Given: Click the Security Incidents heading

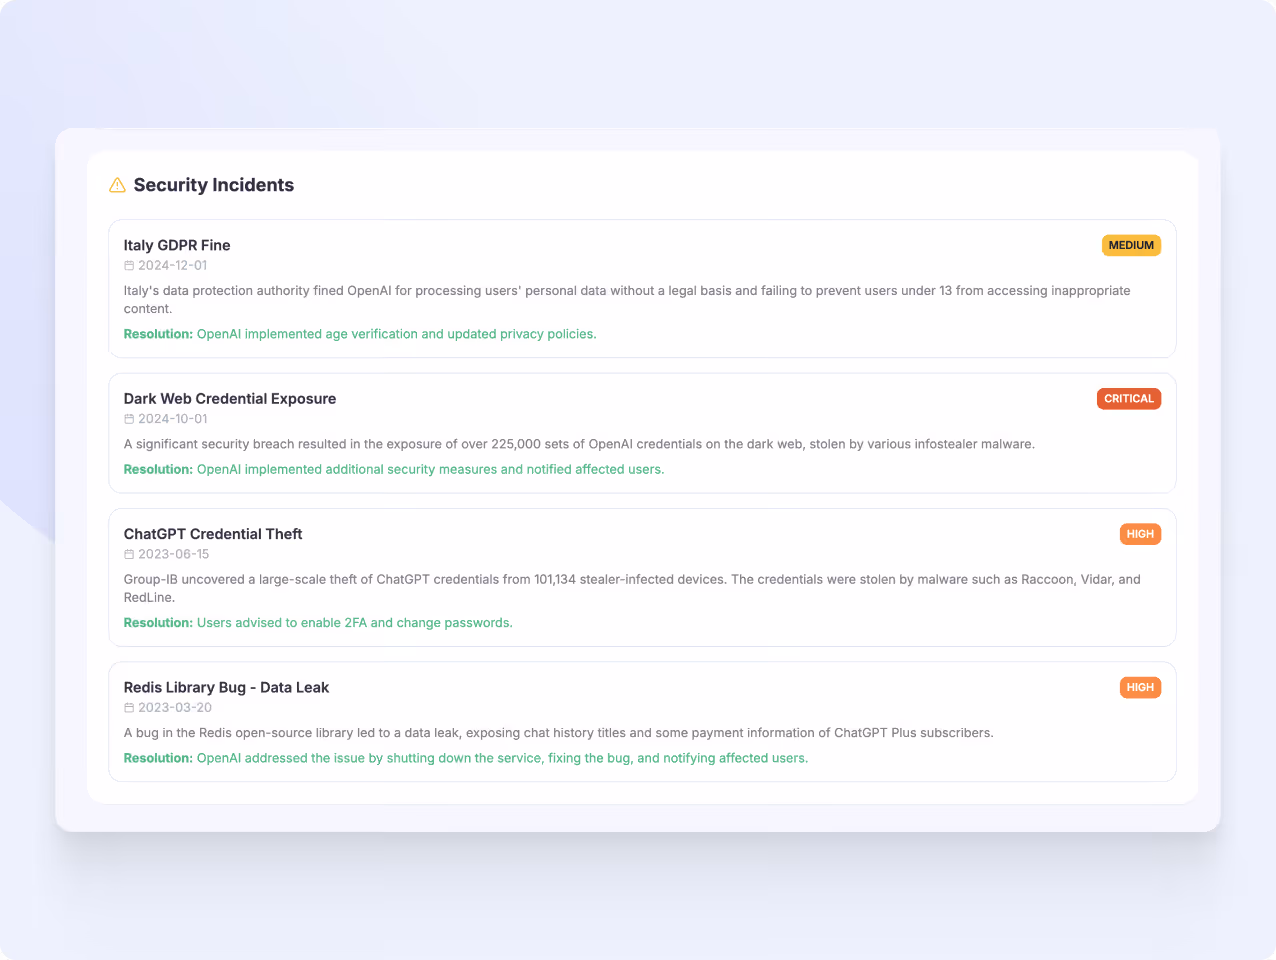Looking at the screenshot, I should click(213, 185).
